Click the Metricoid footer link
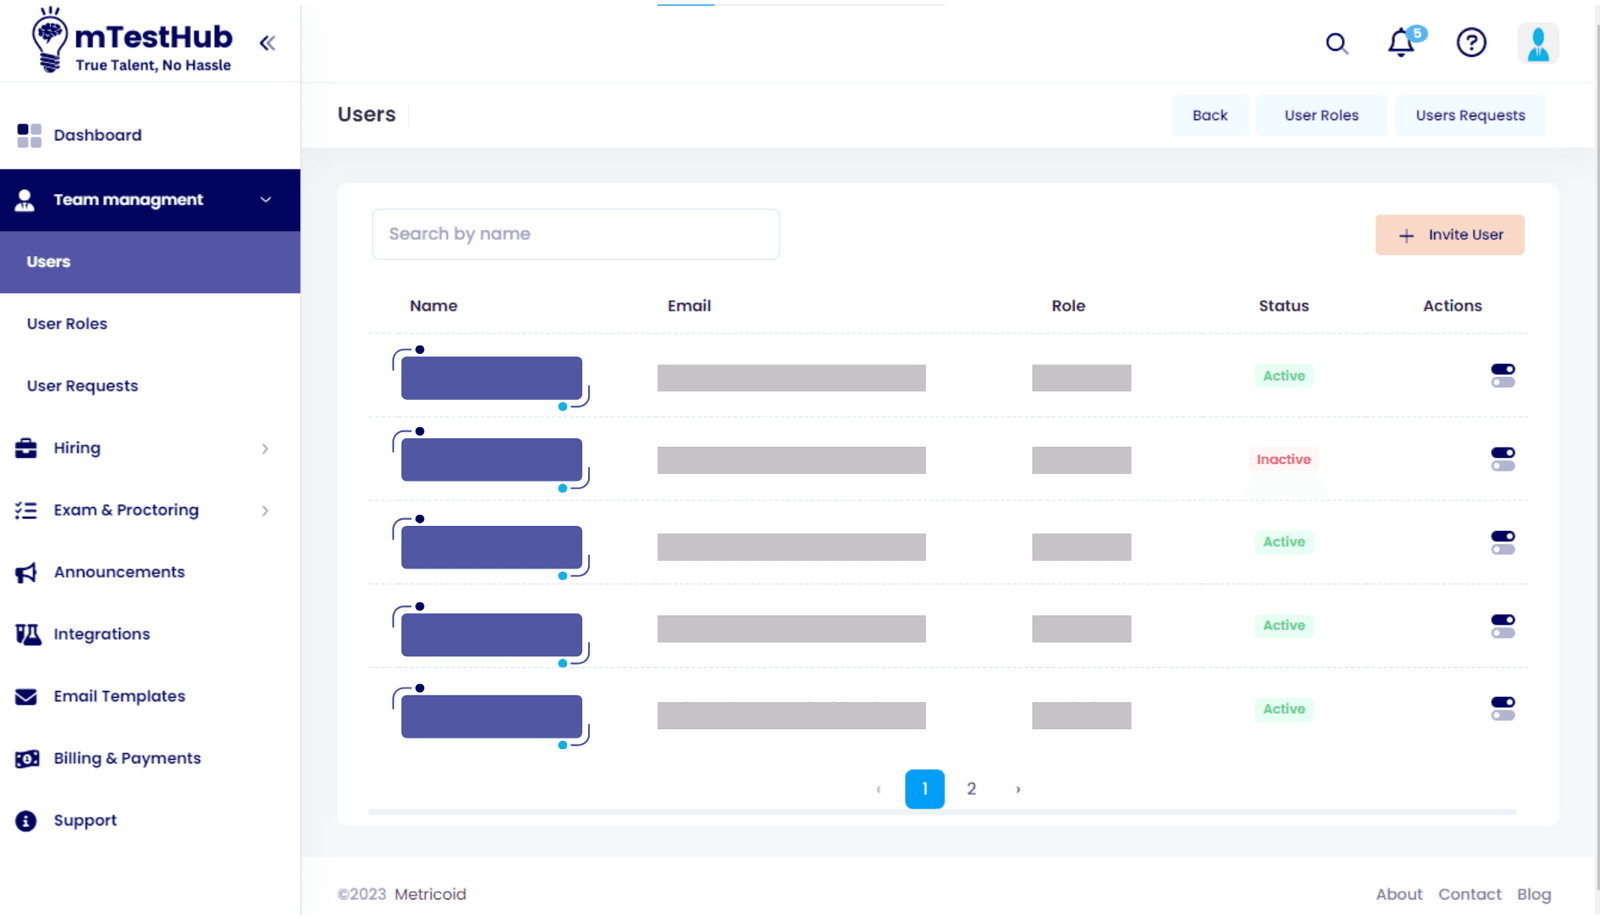The width and height of the screenshot is (1600, 919). (x=430, y=894)
